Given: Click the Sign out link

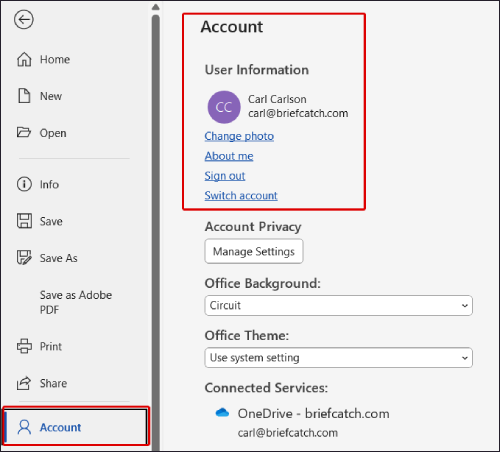Looking at the screenshot, I should point(225,176).
